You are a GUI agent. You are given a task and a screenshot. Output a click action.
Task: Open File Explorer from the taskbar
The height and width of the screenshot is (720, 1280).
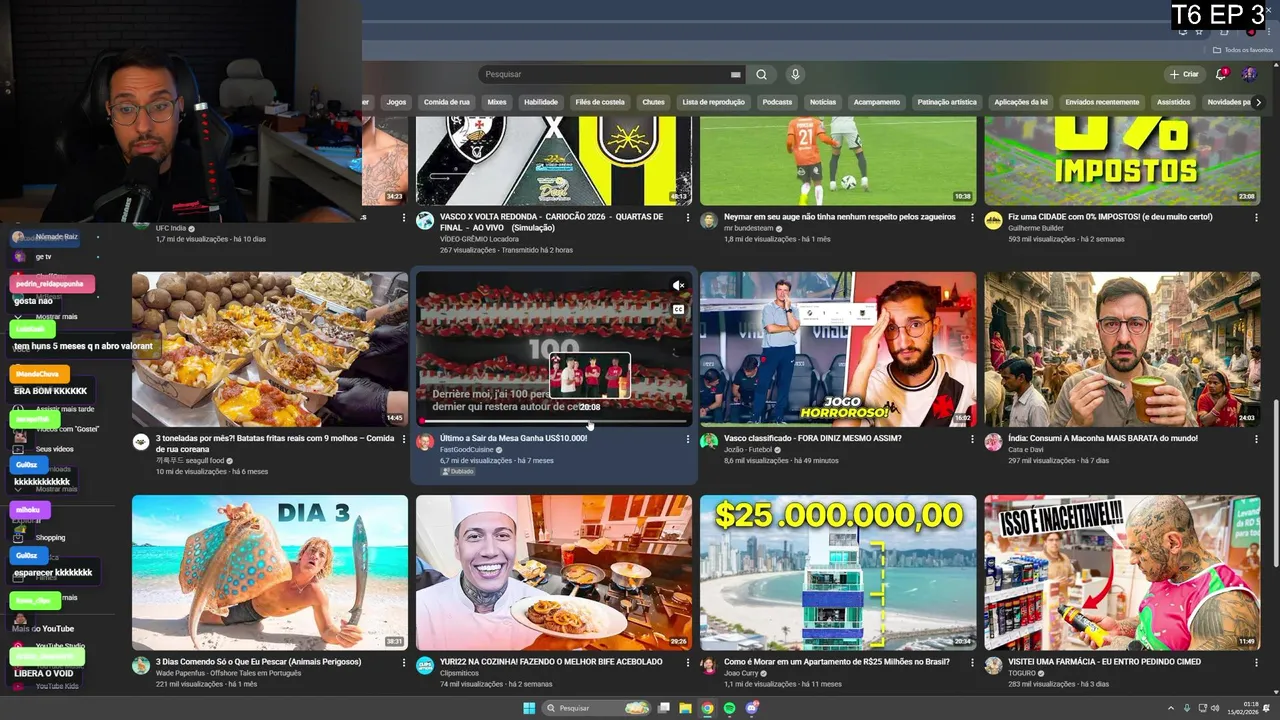click(685, 708)
